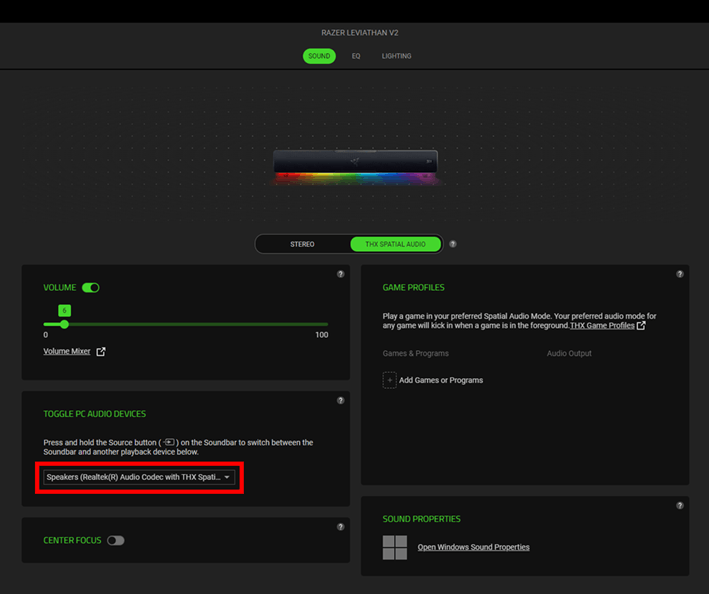Select THX Spatial Audio mode

[395, 244]
